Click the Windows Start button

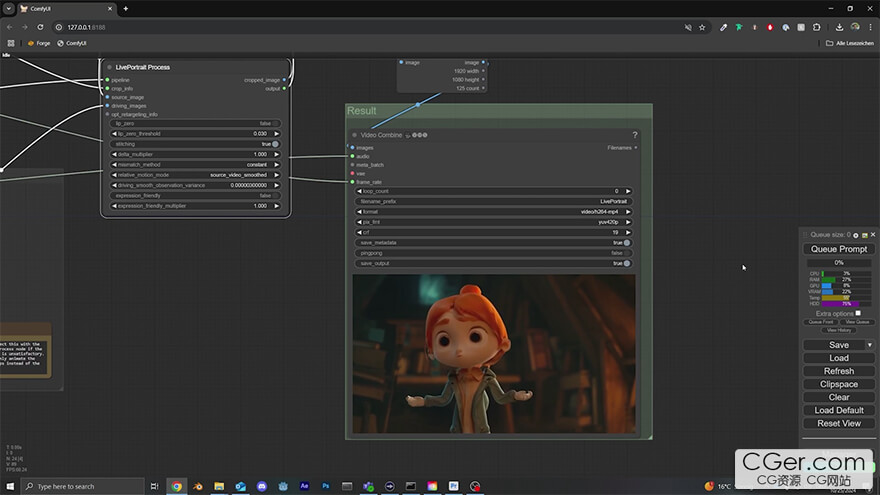[10, 486]
